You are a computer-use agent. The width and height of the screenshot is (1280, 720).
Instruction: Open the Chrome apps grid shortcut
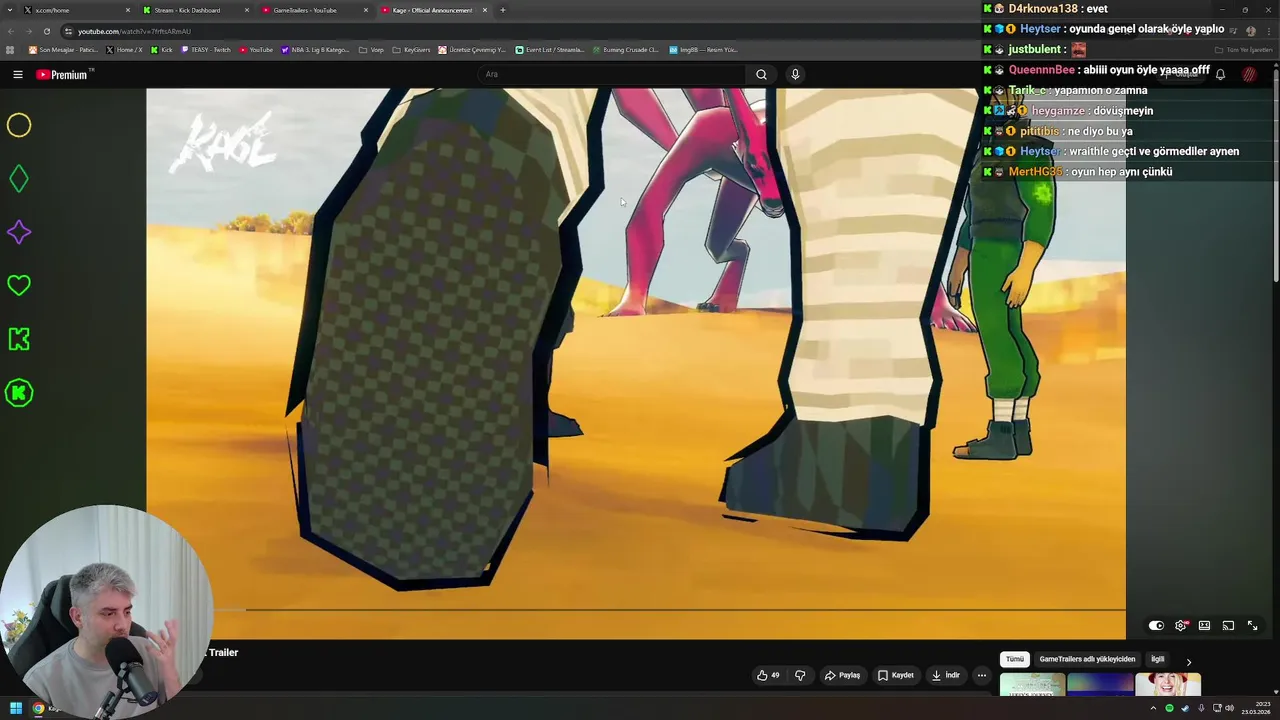10,49
